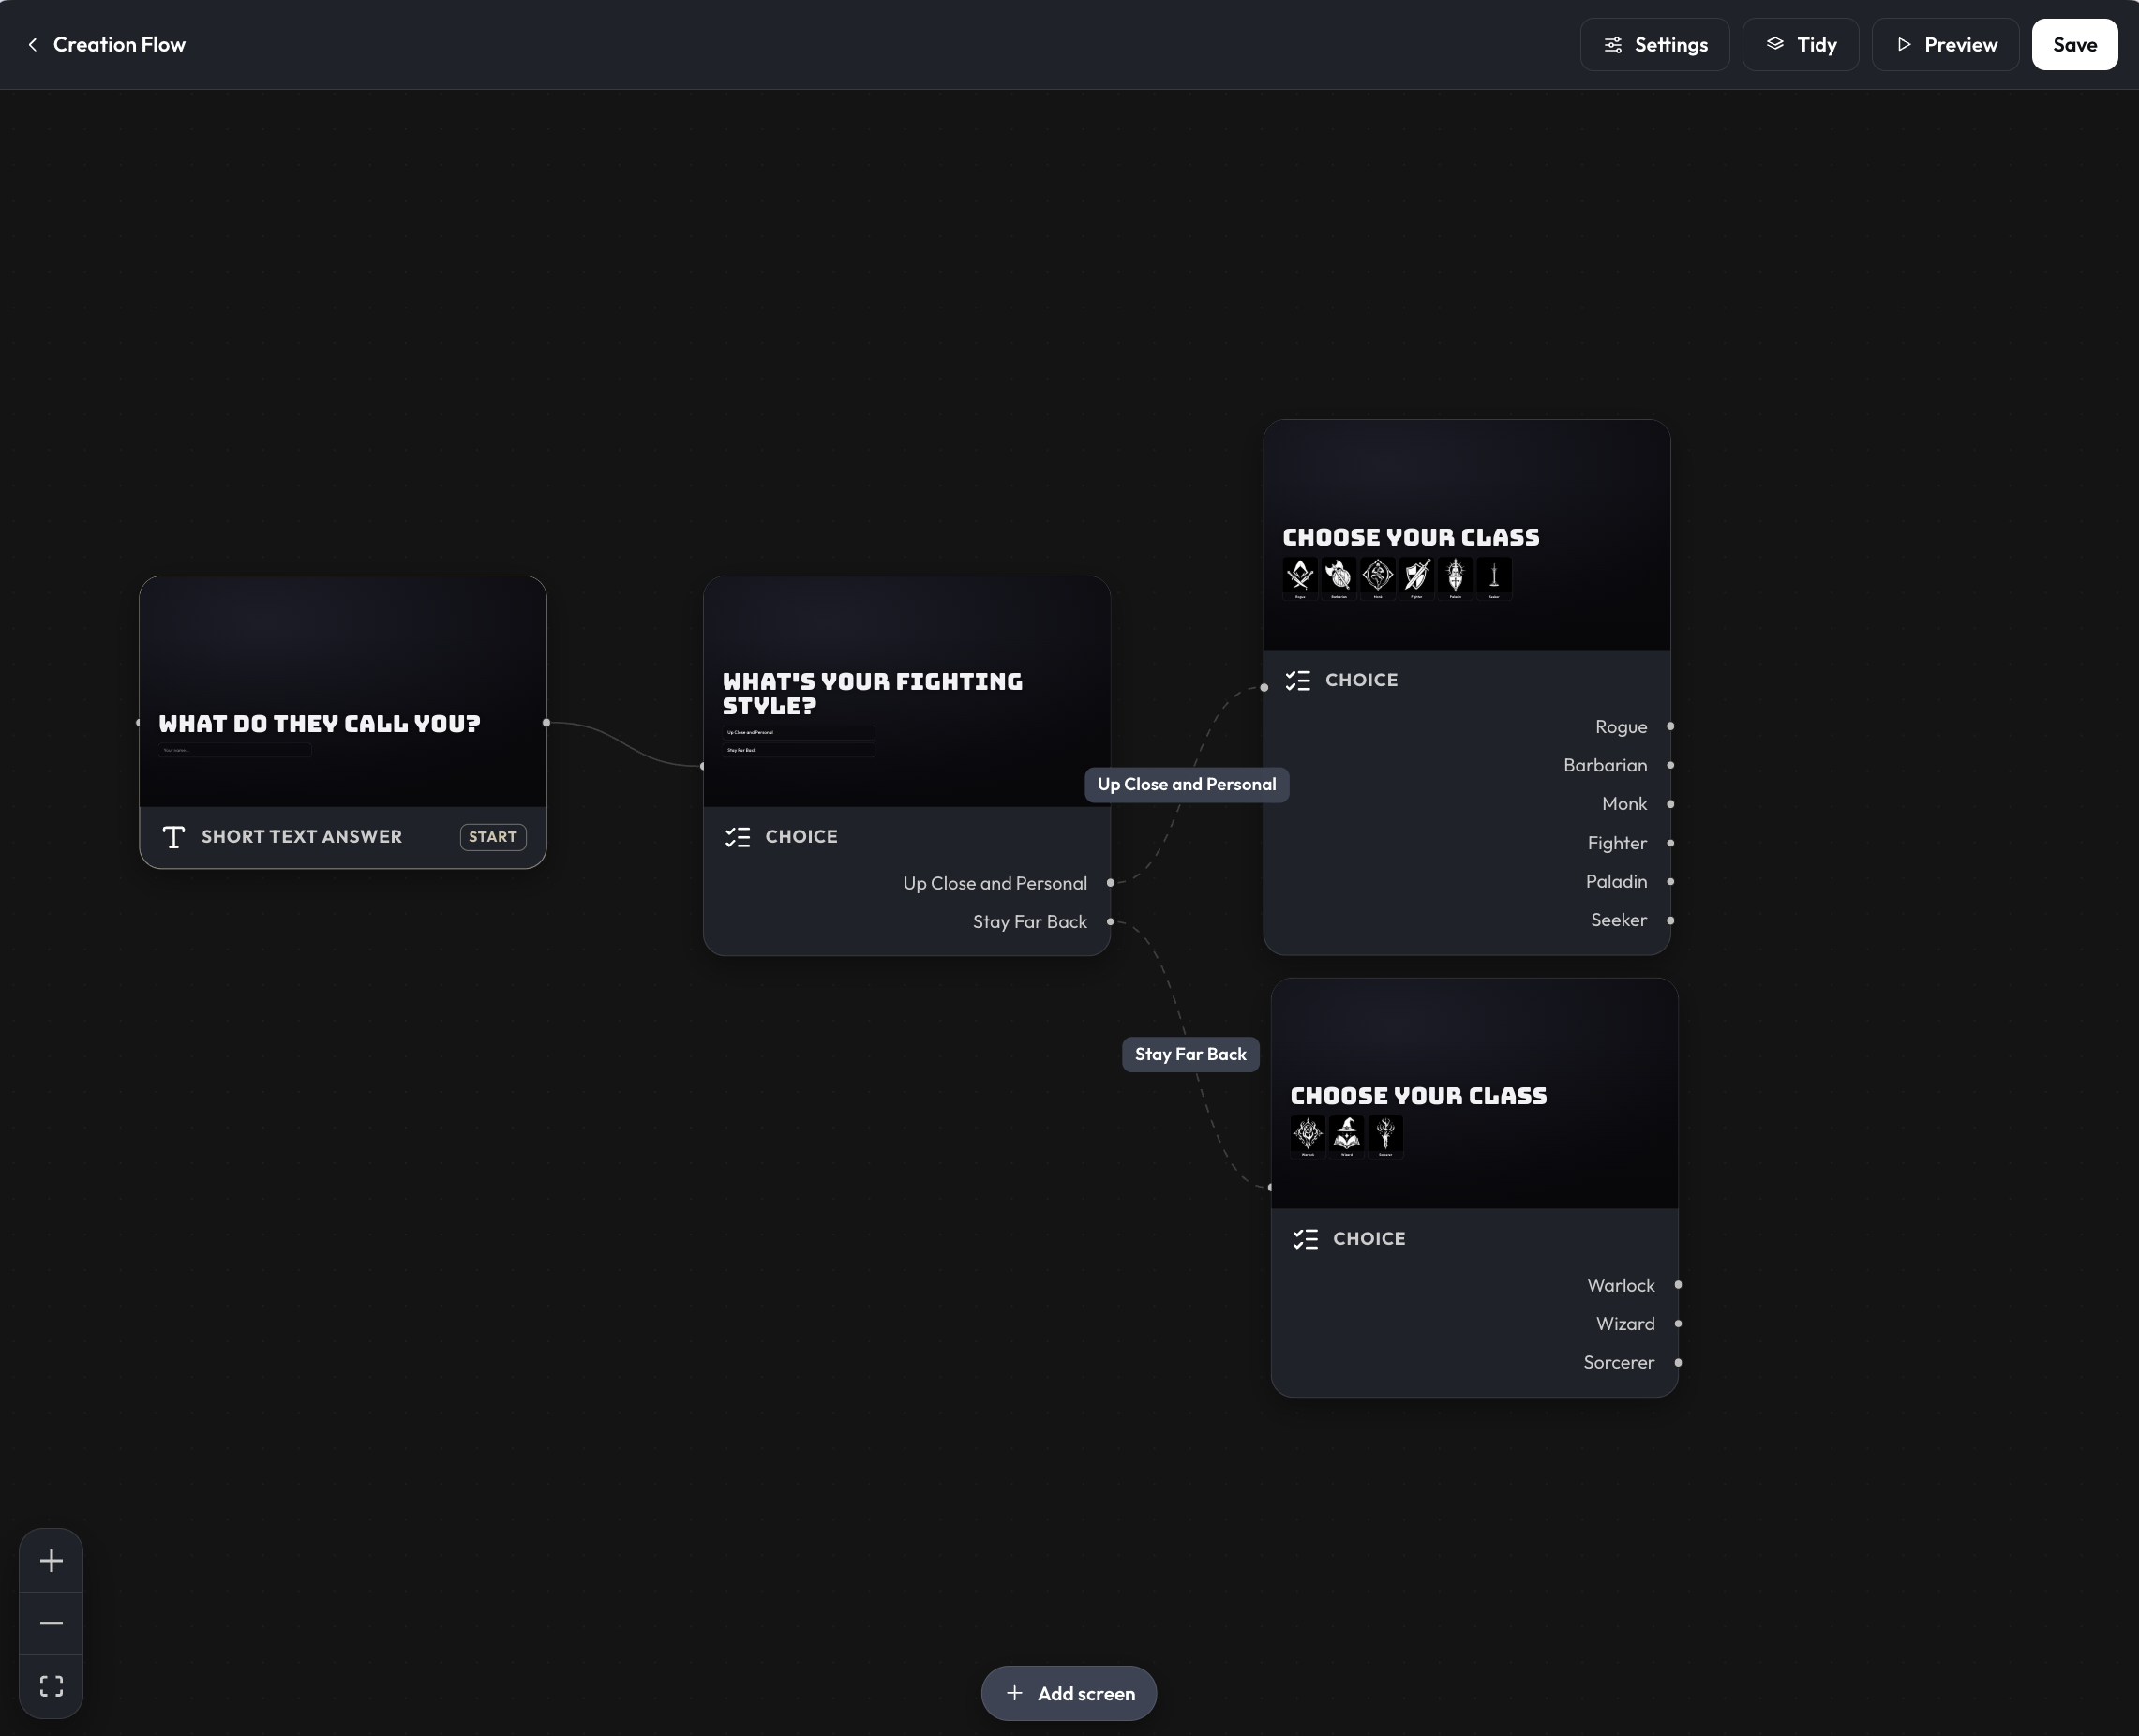Click the Monk option text
Image resolution: width=2139 pixels, height=1736 pixels.
pyautogui.click(x=1624, y=804)
